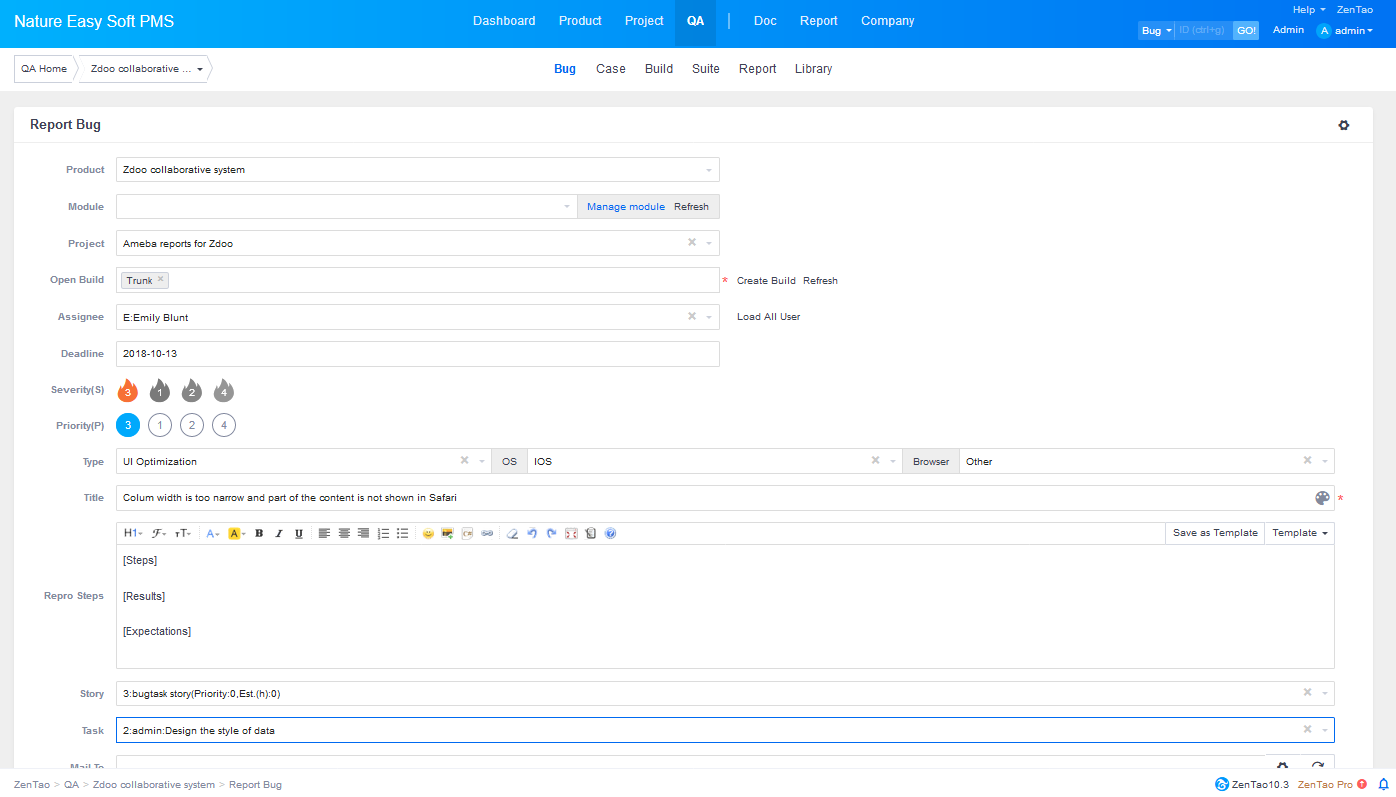Click the undo icon in the editor
This screenshot has height=797, width=1396.
coord(532,534)
